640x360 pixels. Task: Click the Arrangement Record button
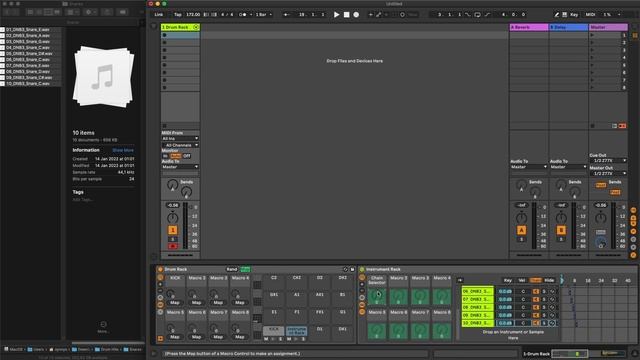pyautogui.click(x=356, y=15)
